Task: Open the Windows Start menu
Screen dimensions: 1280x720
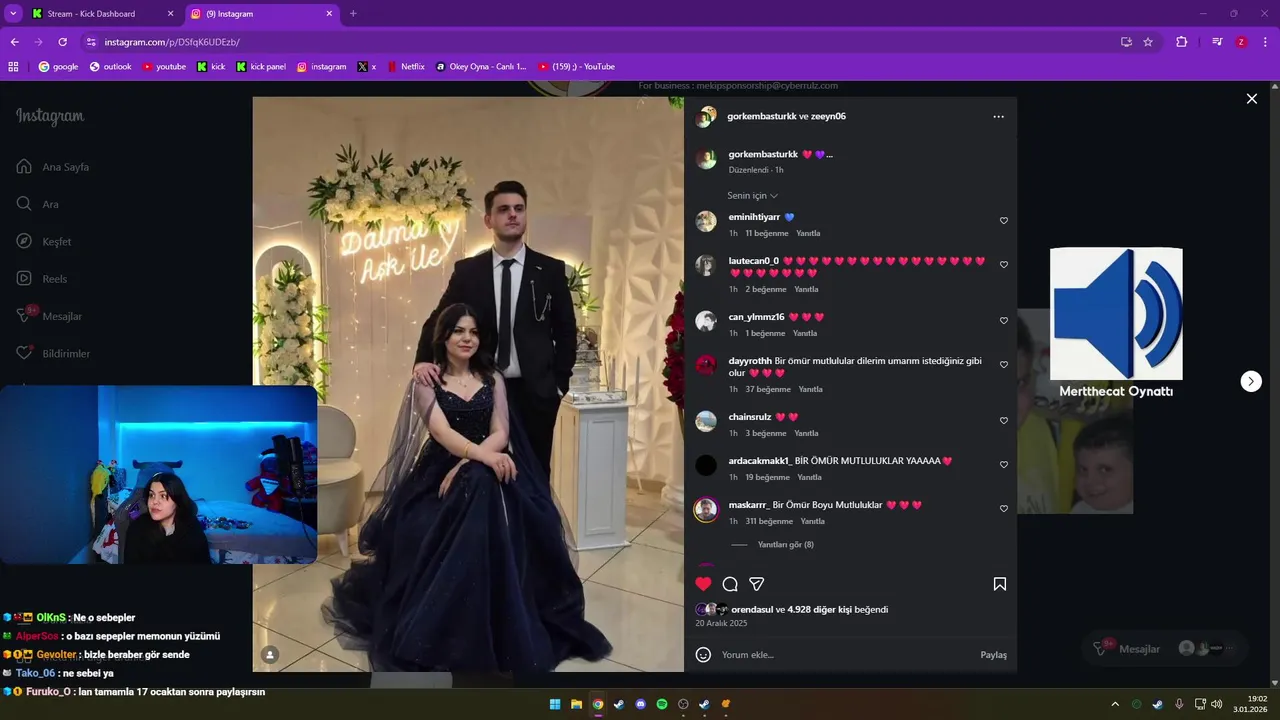Action: tap(555, 704)
